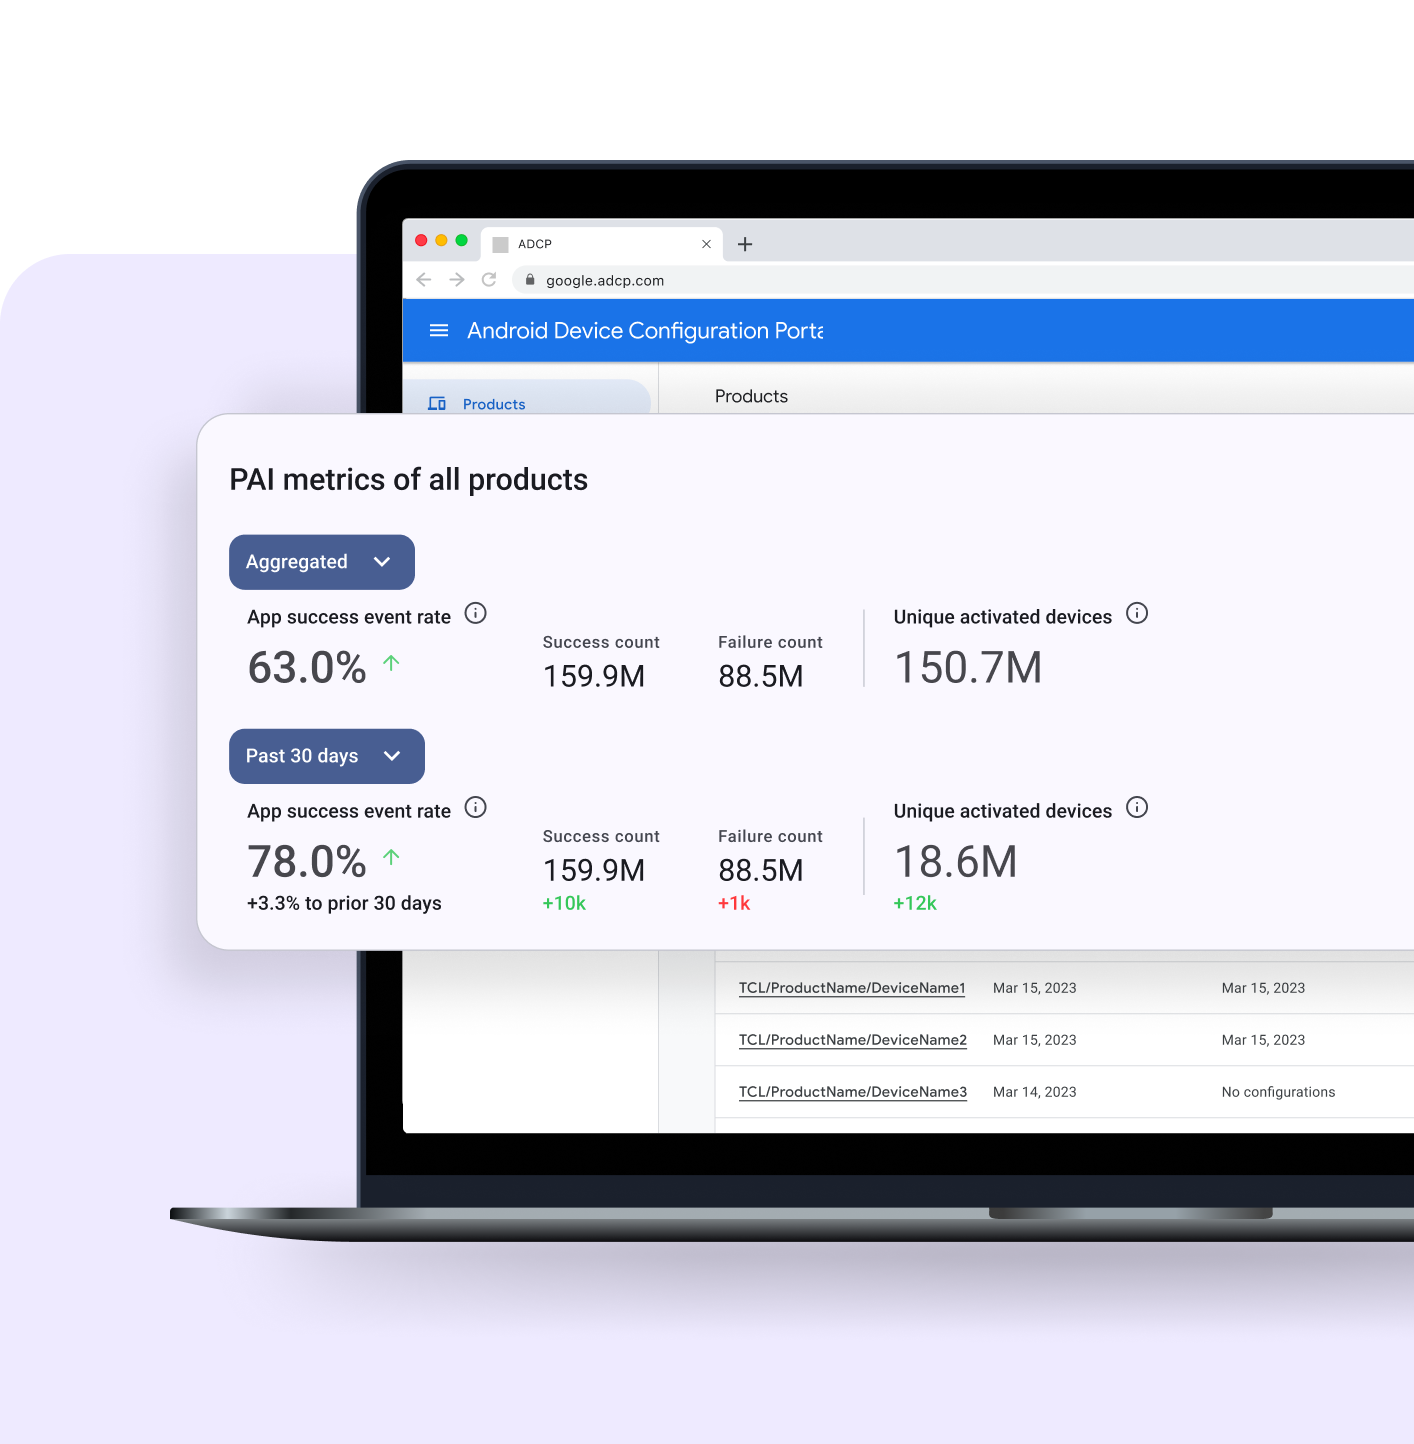1414x1444 pixels.
Task: Click the Products sidebar icon
Action: point(437,403)
